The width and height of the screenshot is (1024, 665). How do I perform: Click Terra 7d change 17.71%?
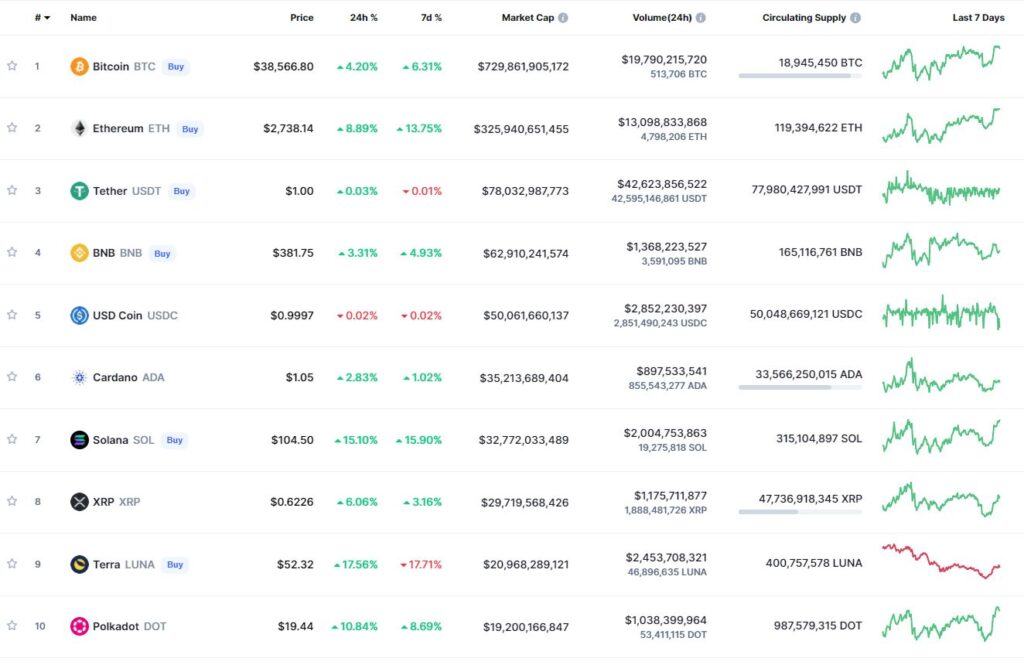[x=421, y=564]
